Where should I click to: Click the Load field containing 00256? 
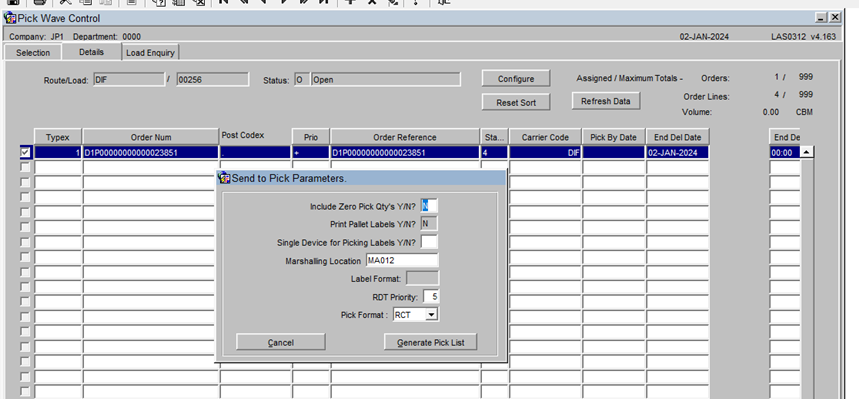coord(213,79)
